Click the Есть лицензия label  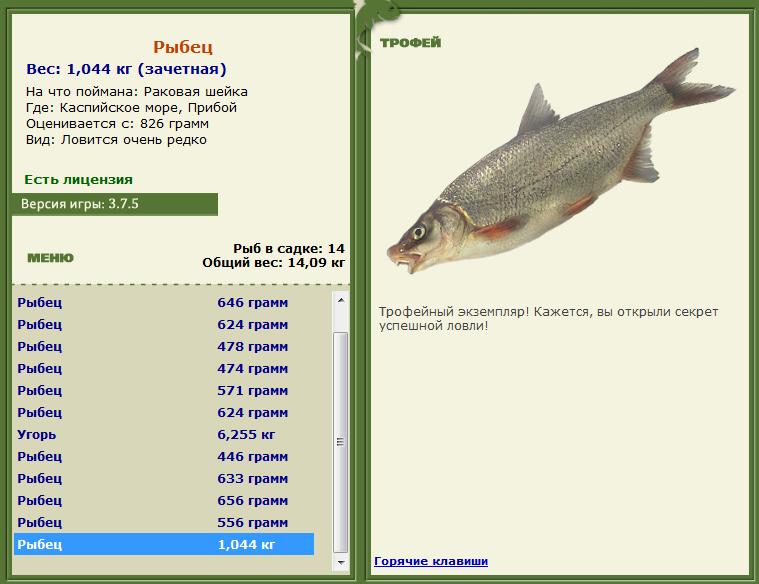pos(78,180)
